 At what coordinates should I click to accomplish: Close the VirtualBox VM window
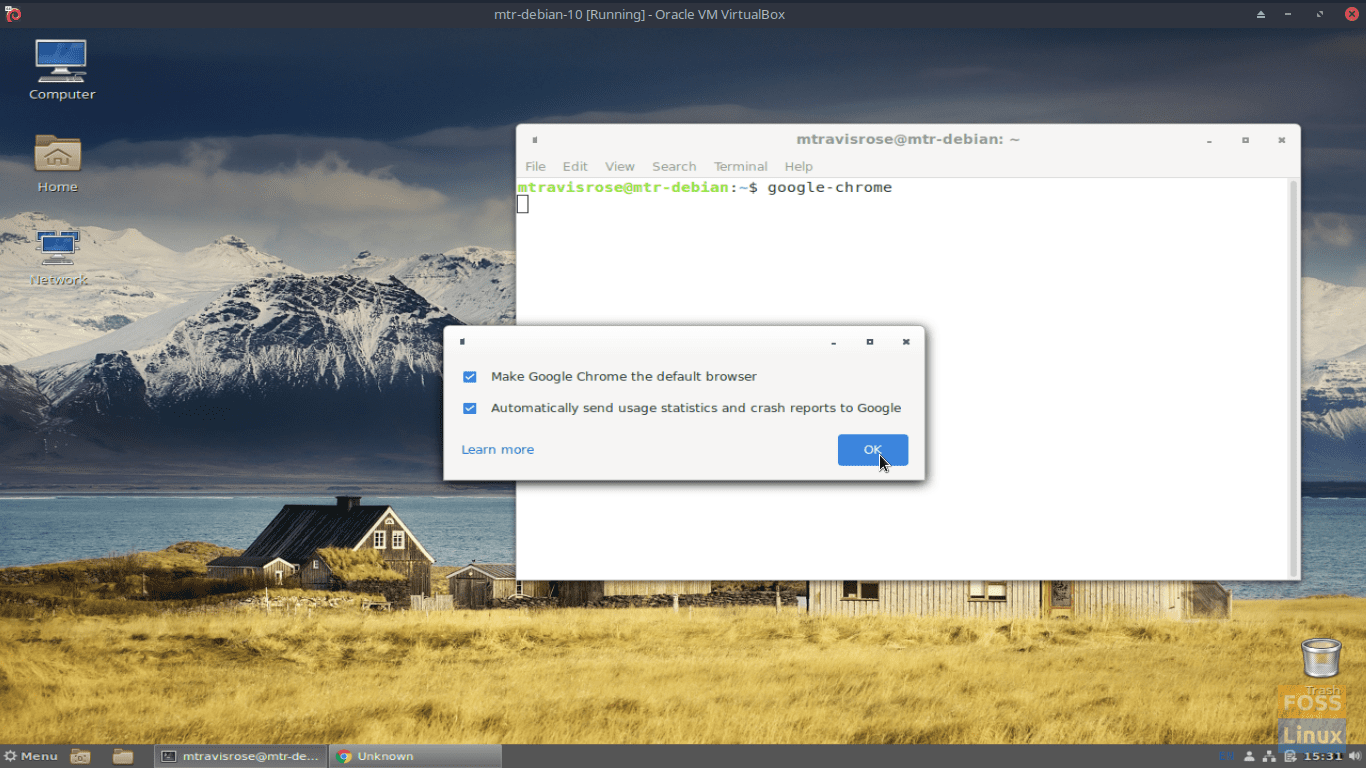click(x=1351, y=14)
